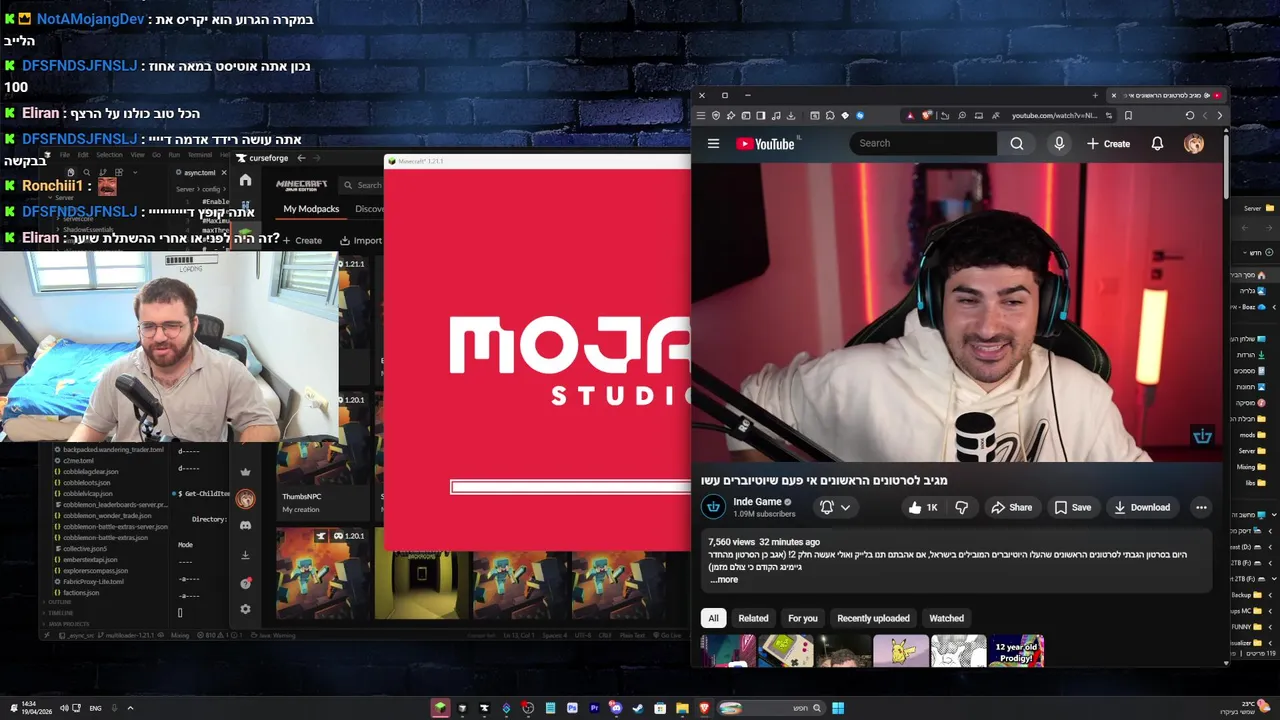Viewport: 1280px width, 720px height.
Task: Click the YouTube Create button
Action: [1108, 144]
